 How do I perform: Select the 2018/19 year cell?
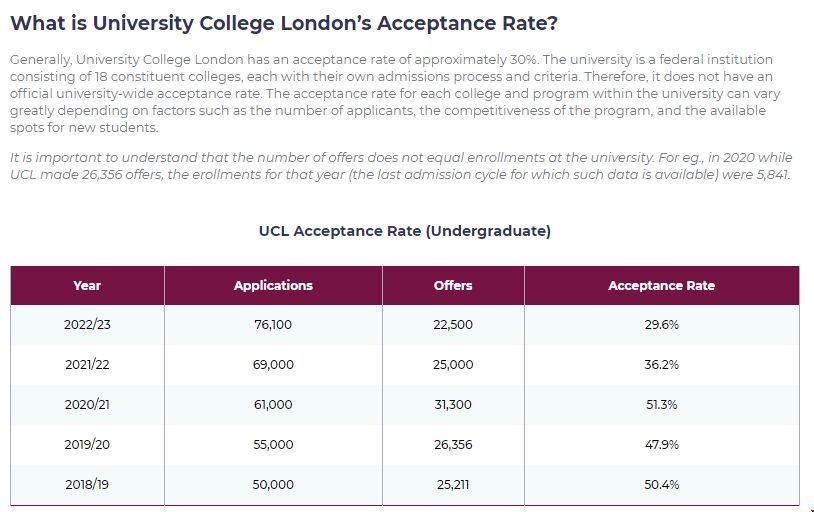(x=87, y=485)
